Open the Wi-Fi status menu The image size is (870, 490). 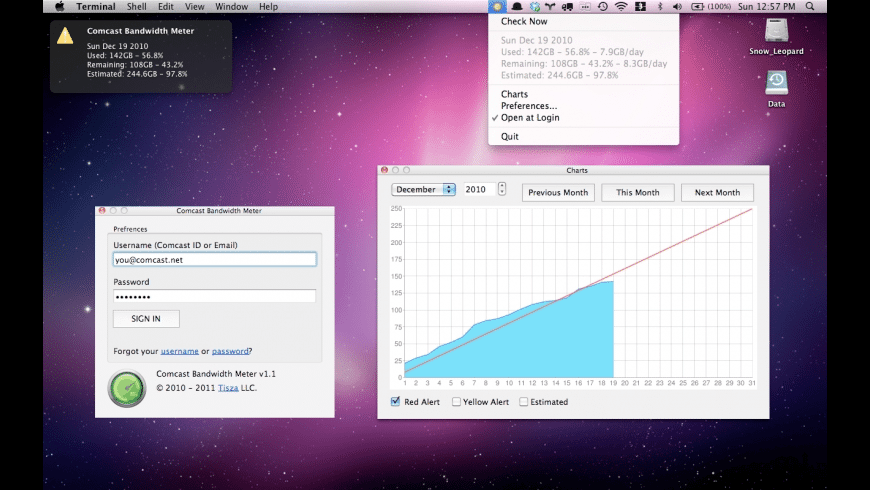click(621, 7)
